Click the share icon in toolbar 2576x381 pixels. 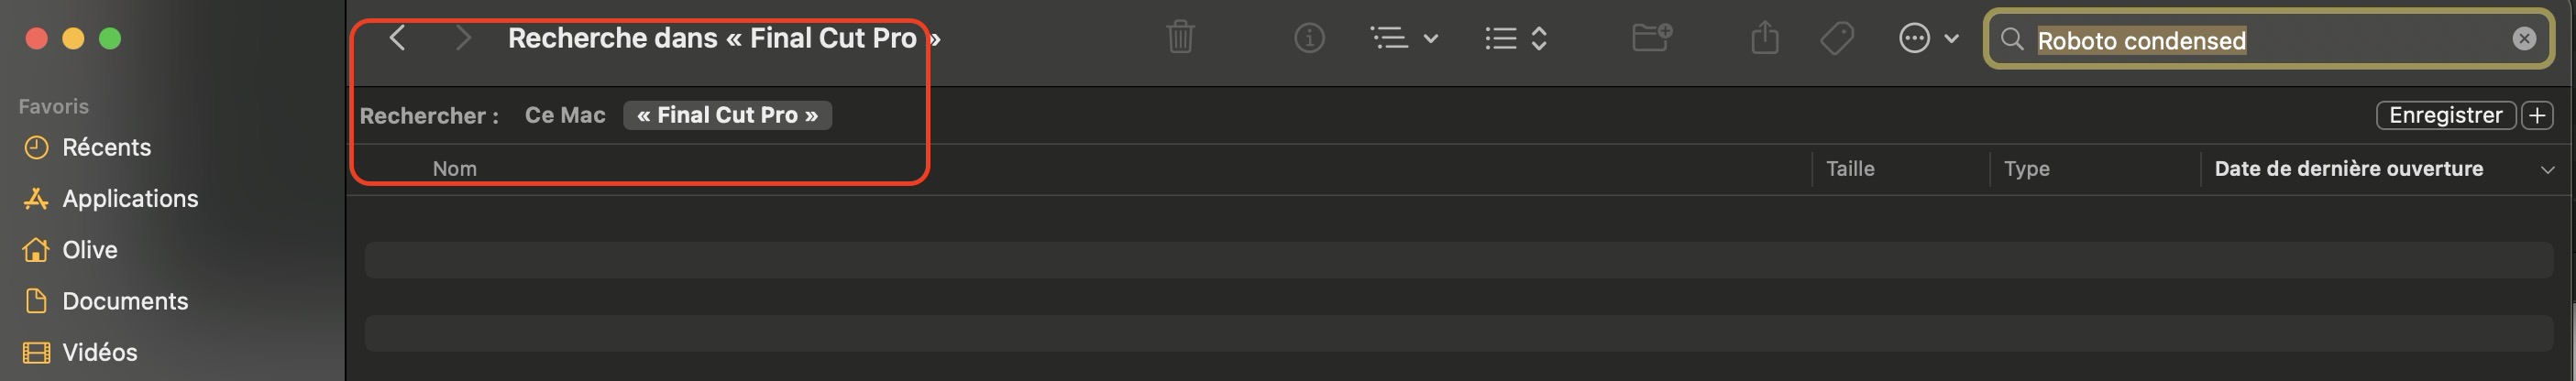click(x=1765, y=38)
